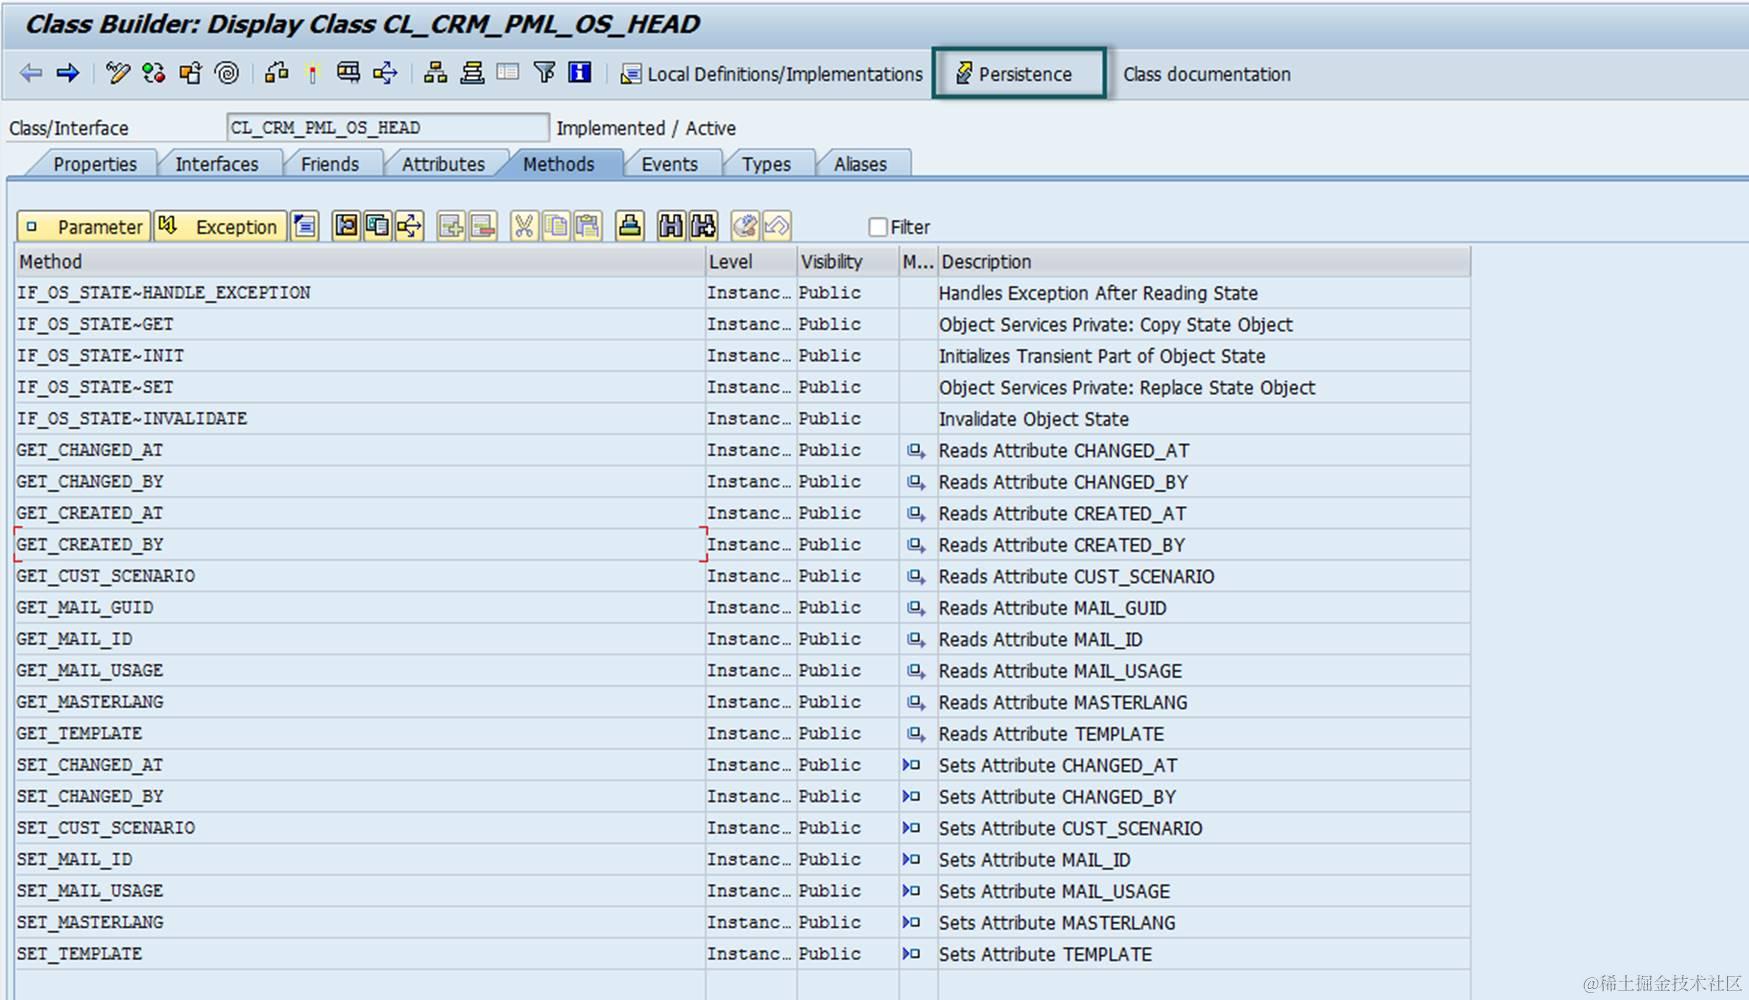Switch to the Events tab
The image size is (1749, 1000).
pos(669,164)
